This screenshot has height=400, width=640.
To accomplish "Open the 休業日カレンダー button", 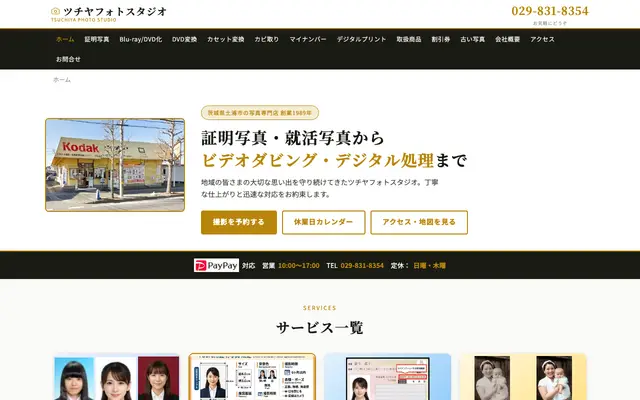I will (323, 222).
